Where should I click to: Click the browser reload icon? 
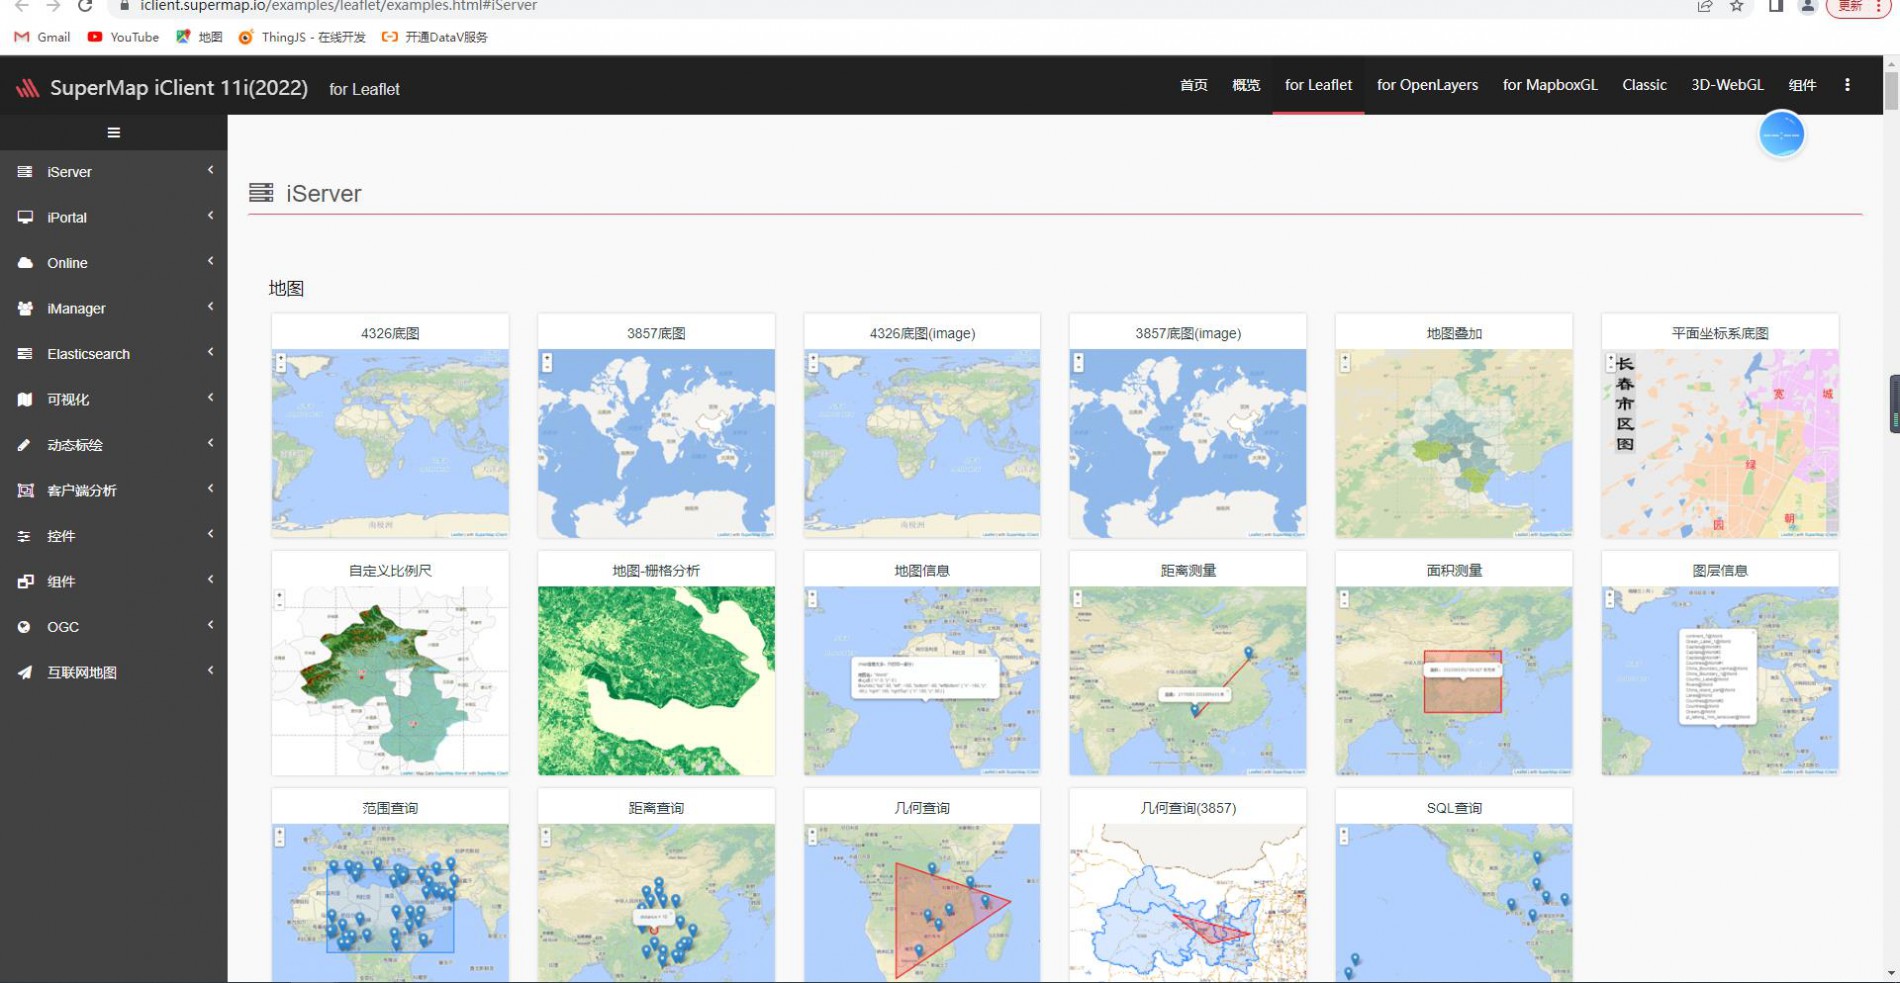pos(85,6)
